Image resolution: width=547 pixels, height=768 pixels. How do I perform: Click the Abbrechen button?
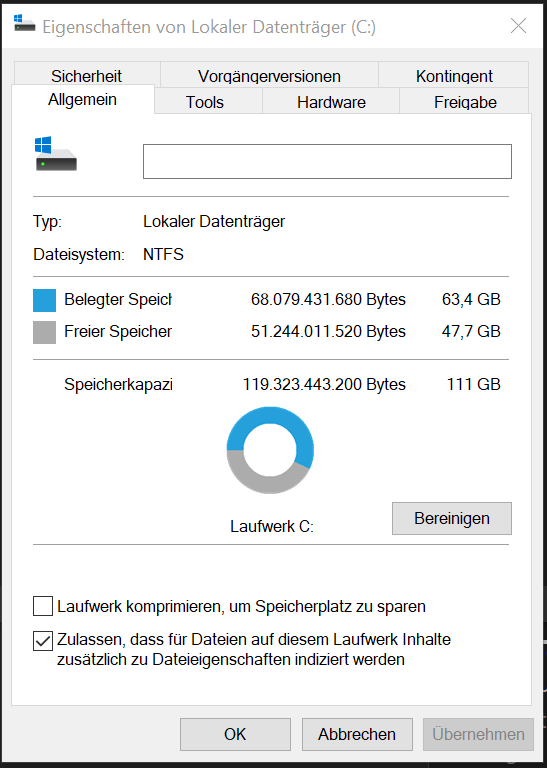357,734
